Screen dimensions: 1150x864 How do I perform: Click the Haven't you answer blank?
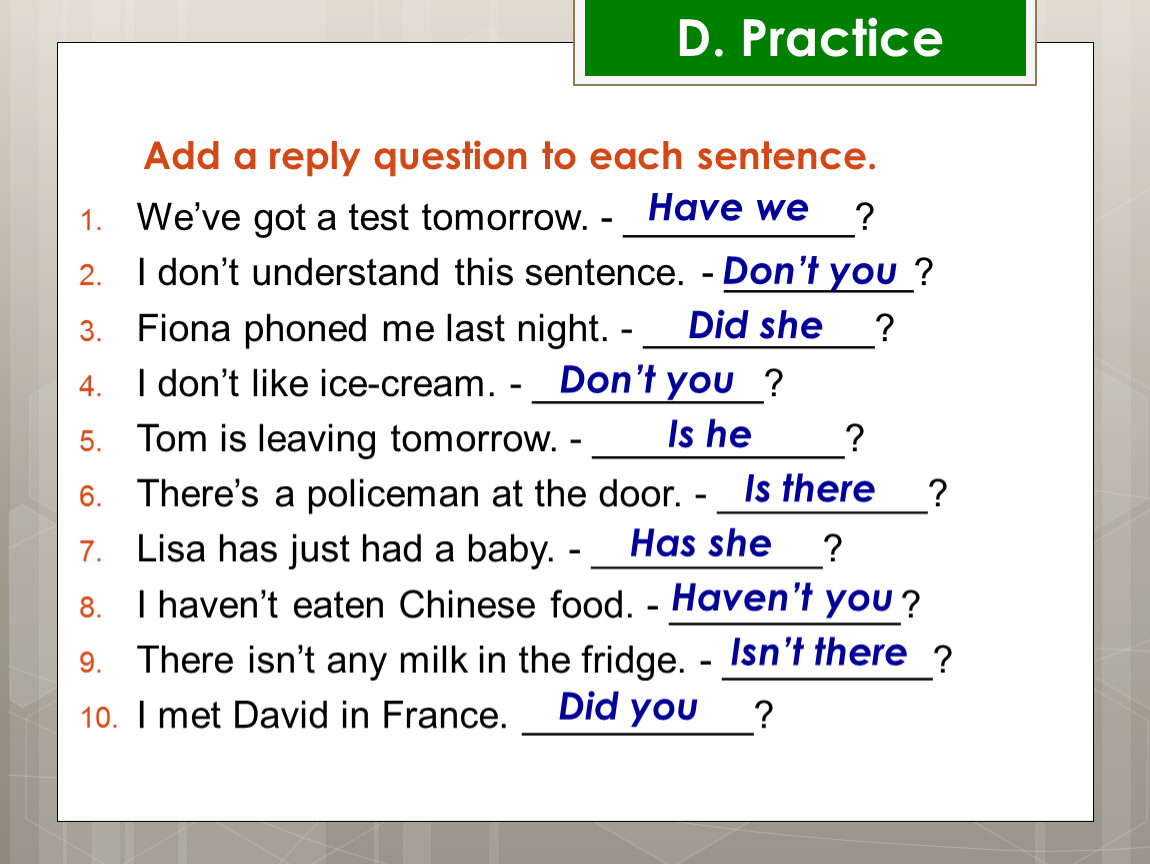coord(782,599)
